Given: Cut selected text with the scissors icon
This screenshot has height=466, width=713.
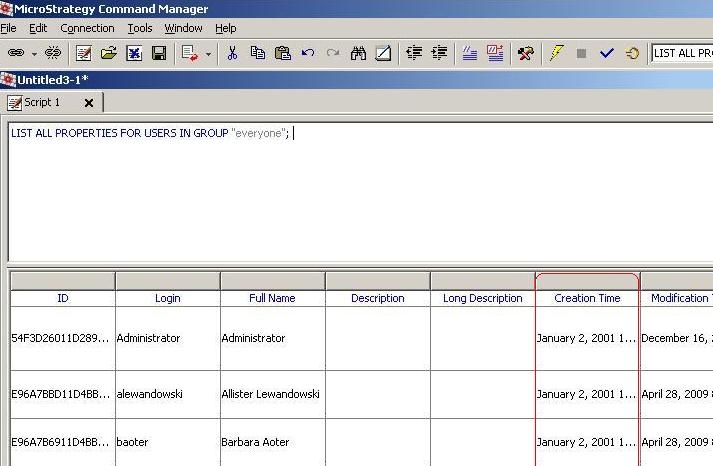Looking at the screenshot, I should pos(232,53).
